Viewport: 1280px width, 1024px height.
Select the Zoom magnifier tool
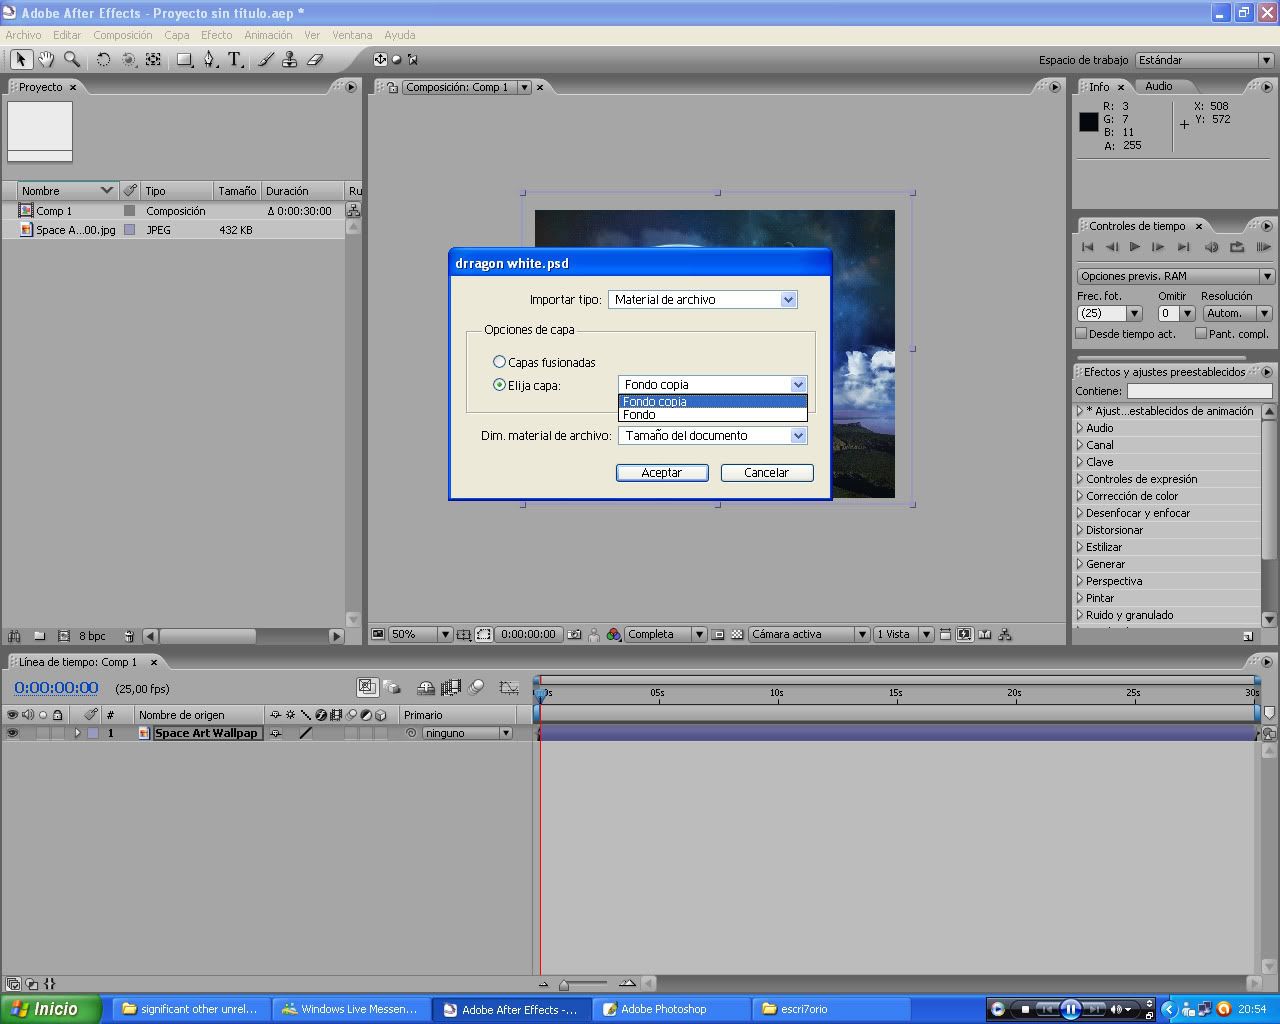(72, 60)
